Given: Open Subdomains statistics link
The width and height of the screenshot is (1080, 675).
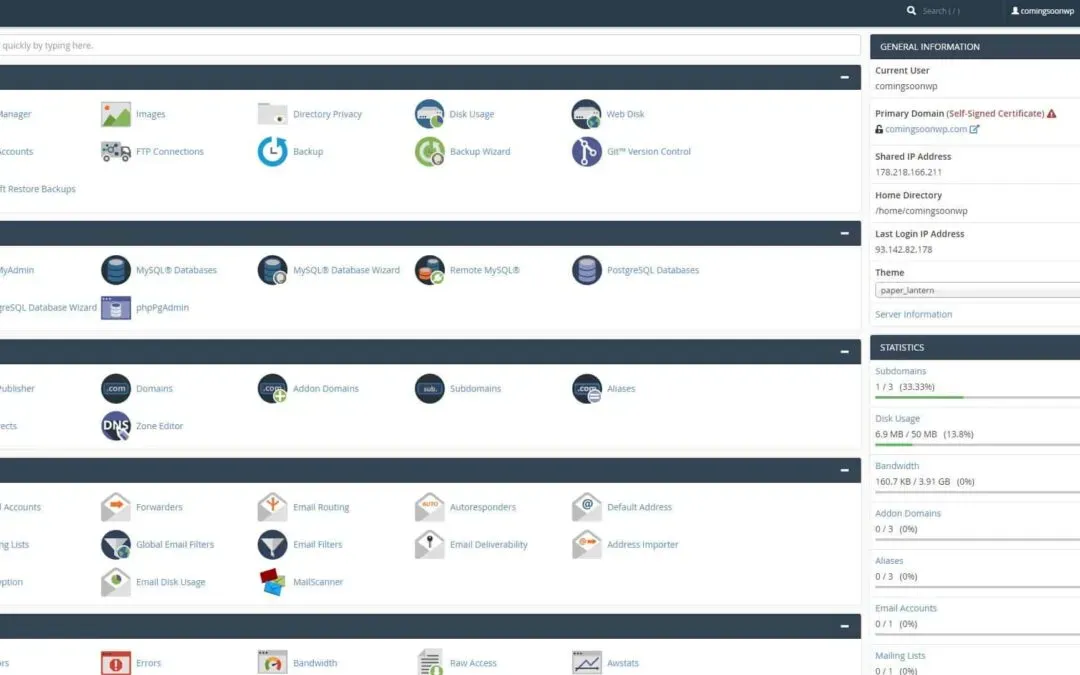Looking at the screenshot, I should pyautogui.click(x=900, y=371).
